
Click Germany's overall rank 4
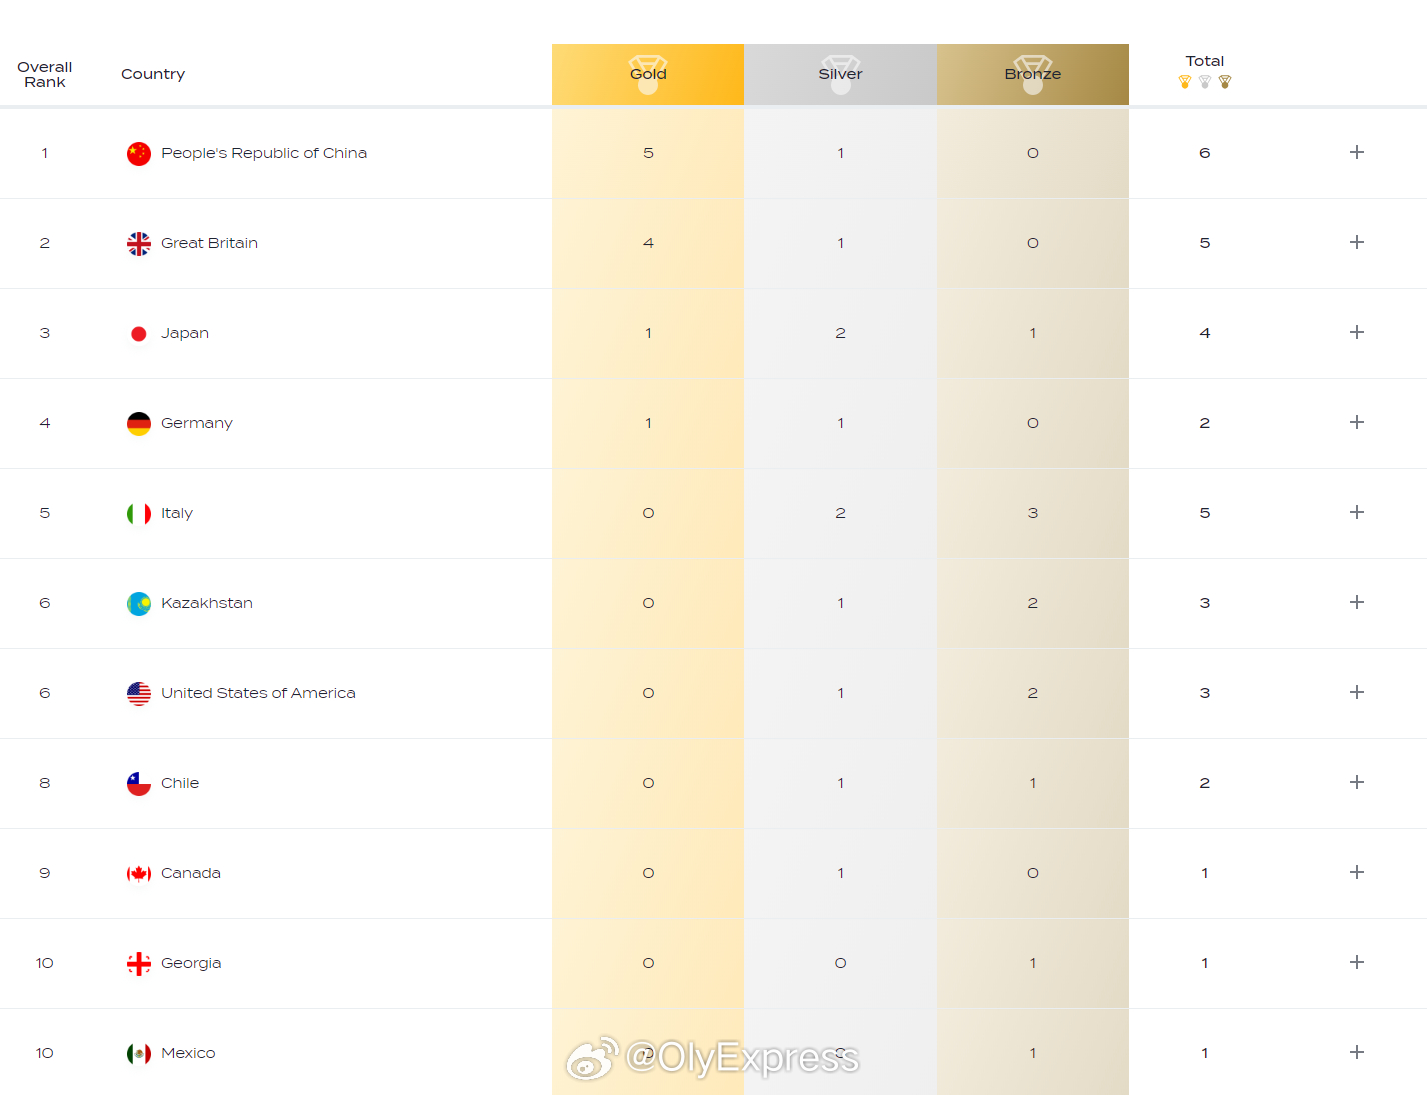point(45,423)
